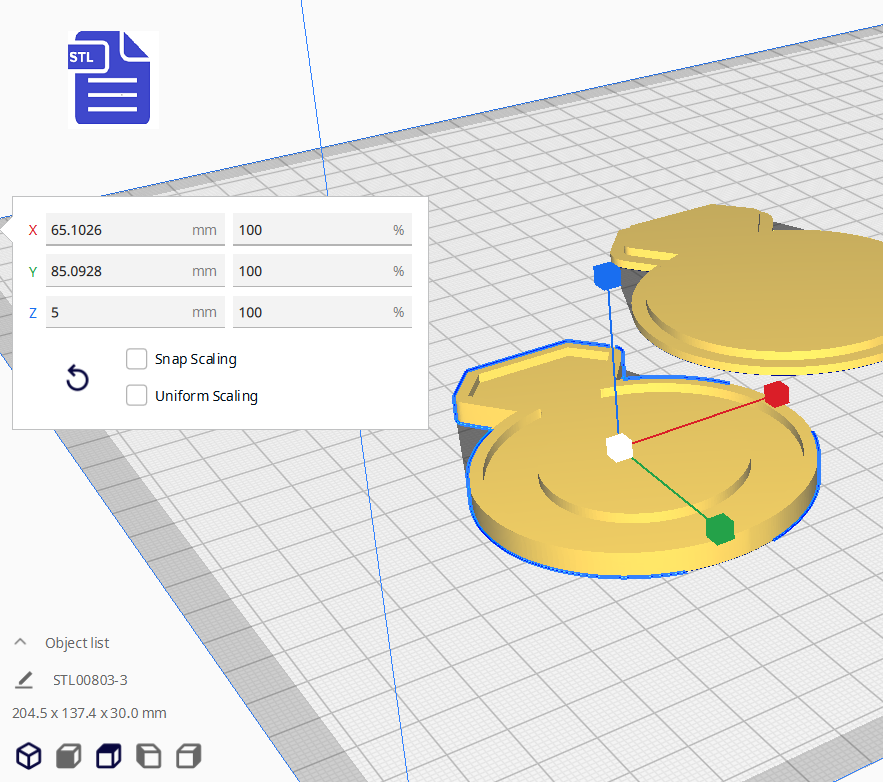Click the STL file icon

[113, 78]
